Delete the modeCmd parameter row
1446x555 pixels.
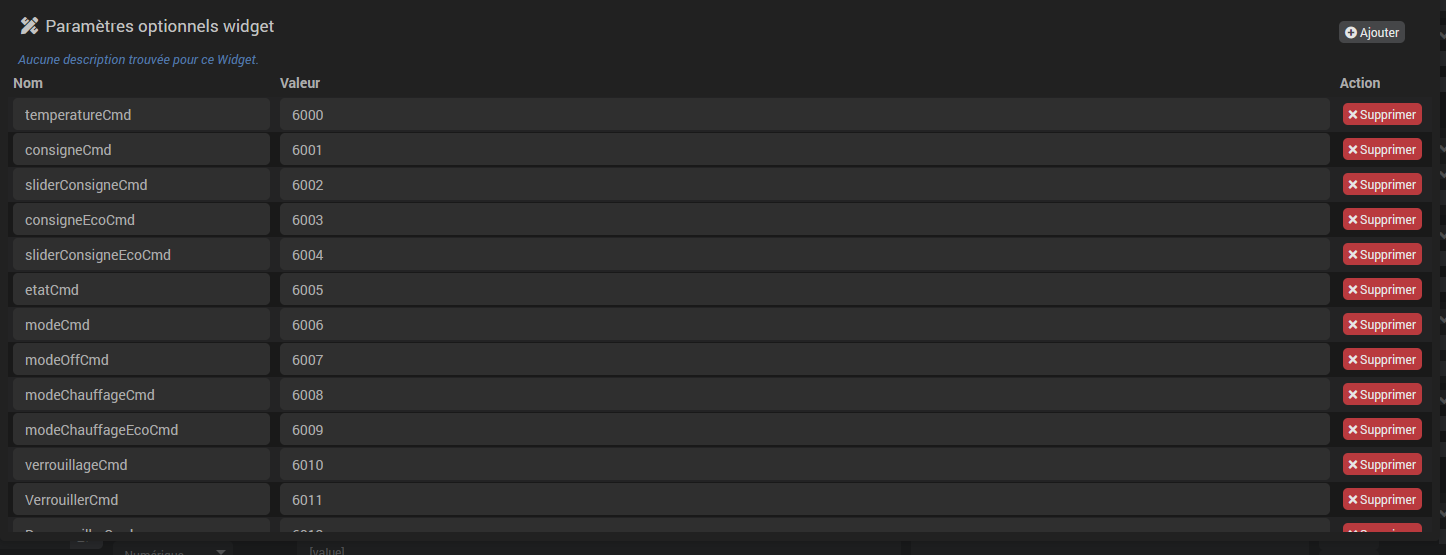point(1381,325)
